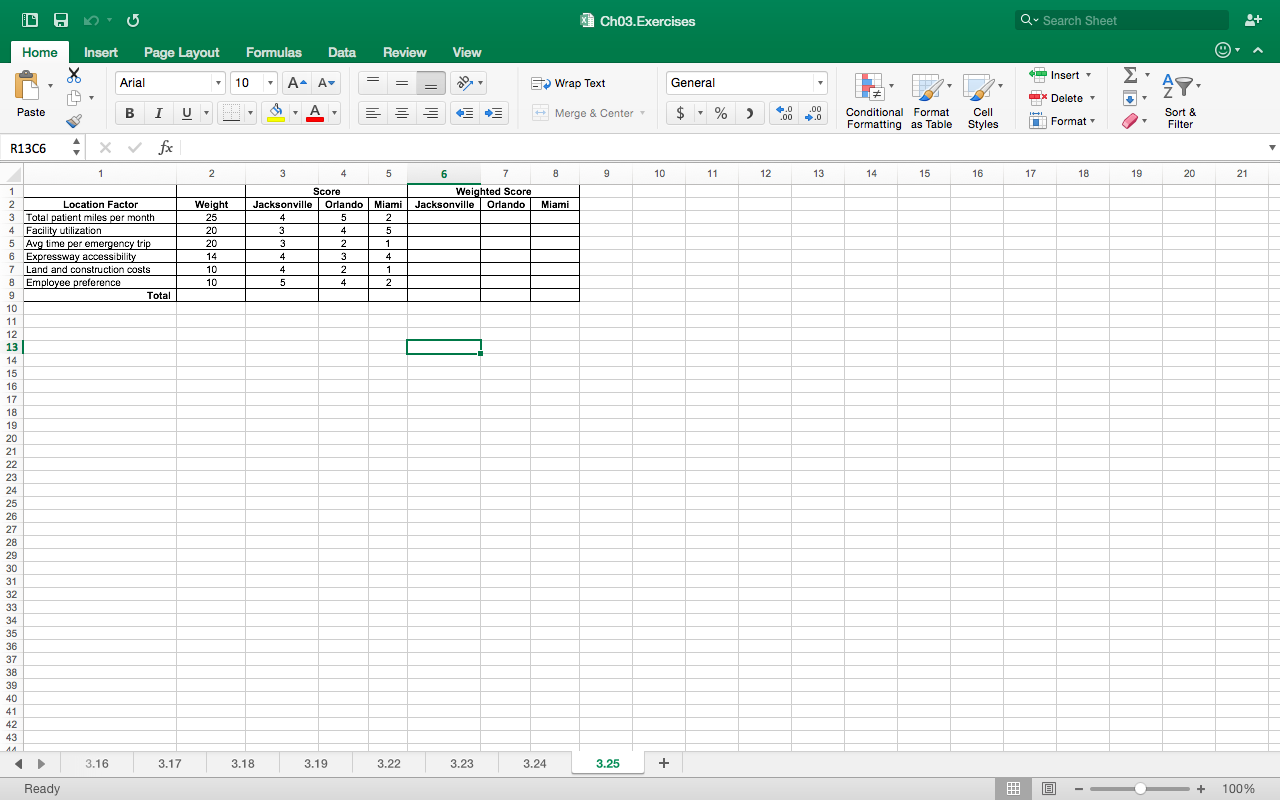Click the Format Painter brush icon

click(x=74, y=121)
